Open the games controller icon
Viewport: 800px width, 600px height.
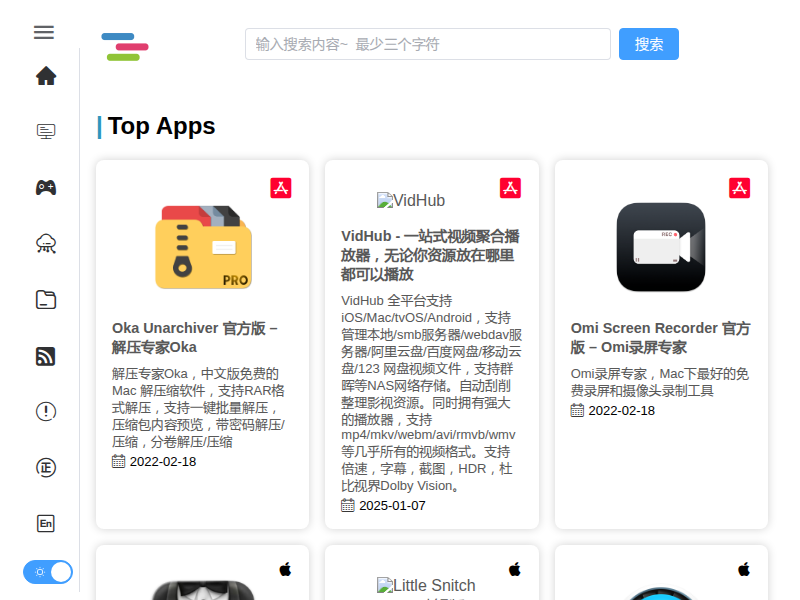pos(46,187)
